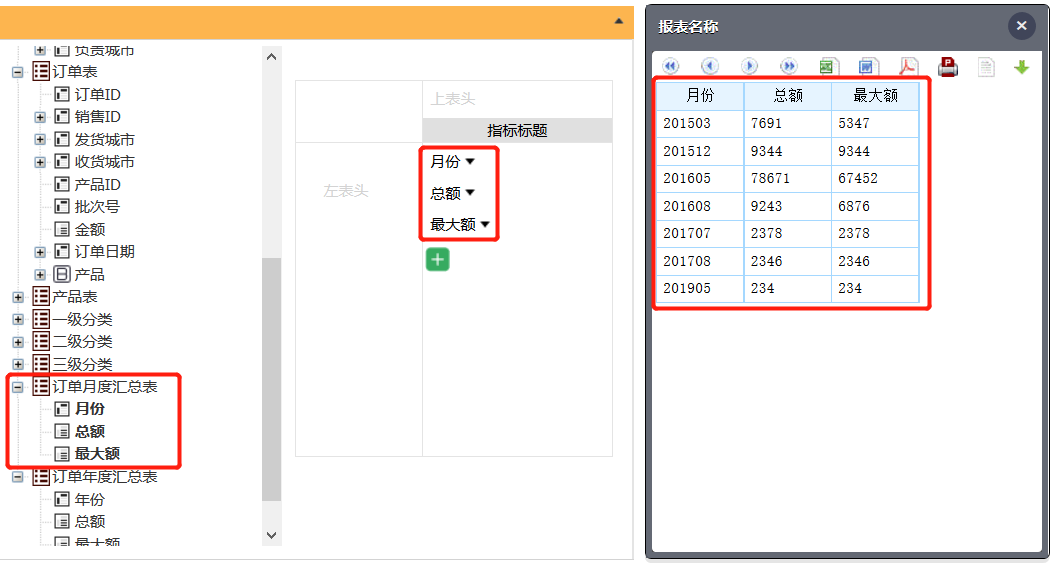Viewport: 1055px width, 567px height.
Task: Click the measure icon beside 金额
Action: 62,229
